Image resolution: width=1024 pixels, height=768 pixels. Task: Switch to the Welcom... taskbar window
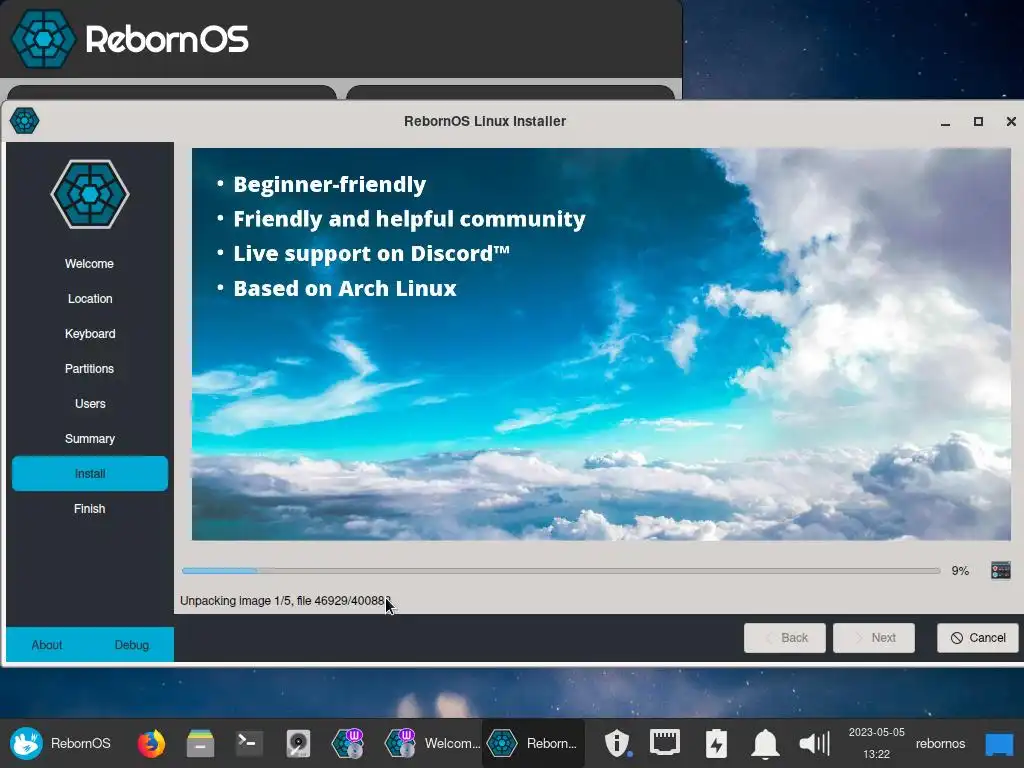click(432, 743)
